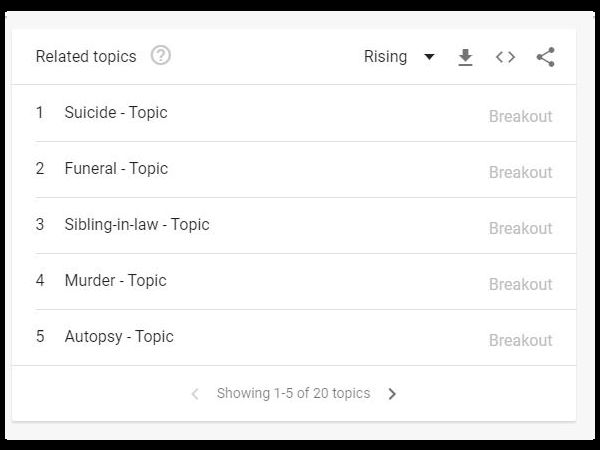Go to next page of topics
This screenshot has width=600, height=450.
coord(392,394)
